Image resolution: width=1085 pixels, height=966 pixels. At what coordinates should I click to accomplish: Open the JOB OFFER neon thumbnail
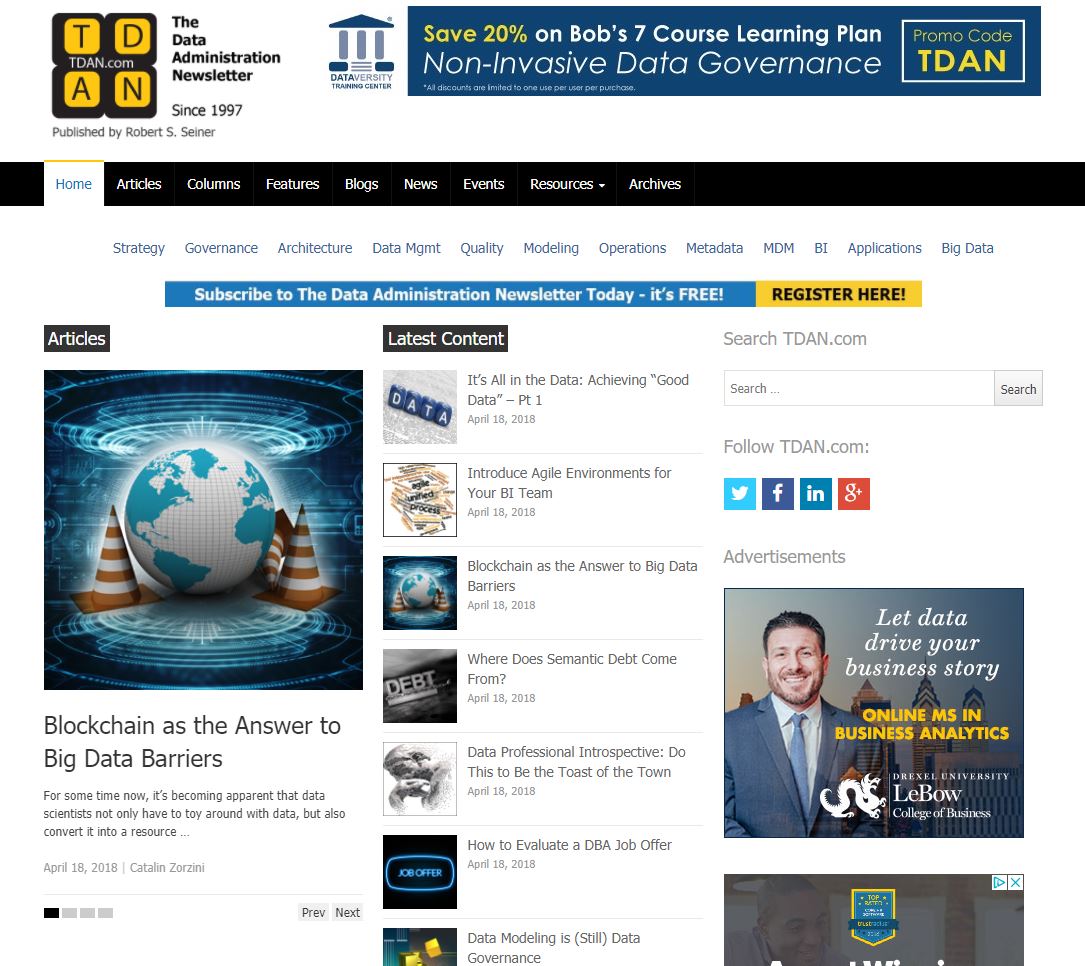click(420, 872)
